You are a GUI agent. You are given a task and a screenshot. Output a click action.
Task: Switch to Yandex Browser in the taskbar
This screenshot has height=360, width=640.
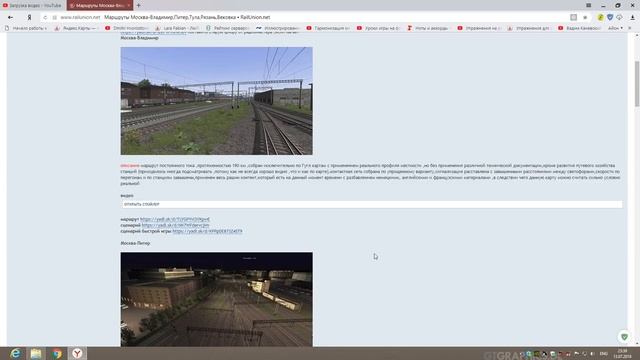coord(77,353)
